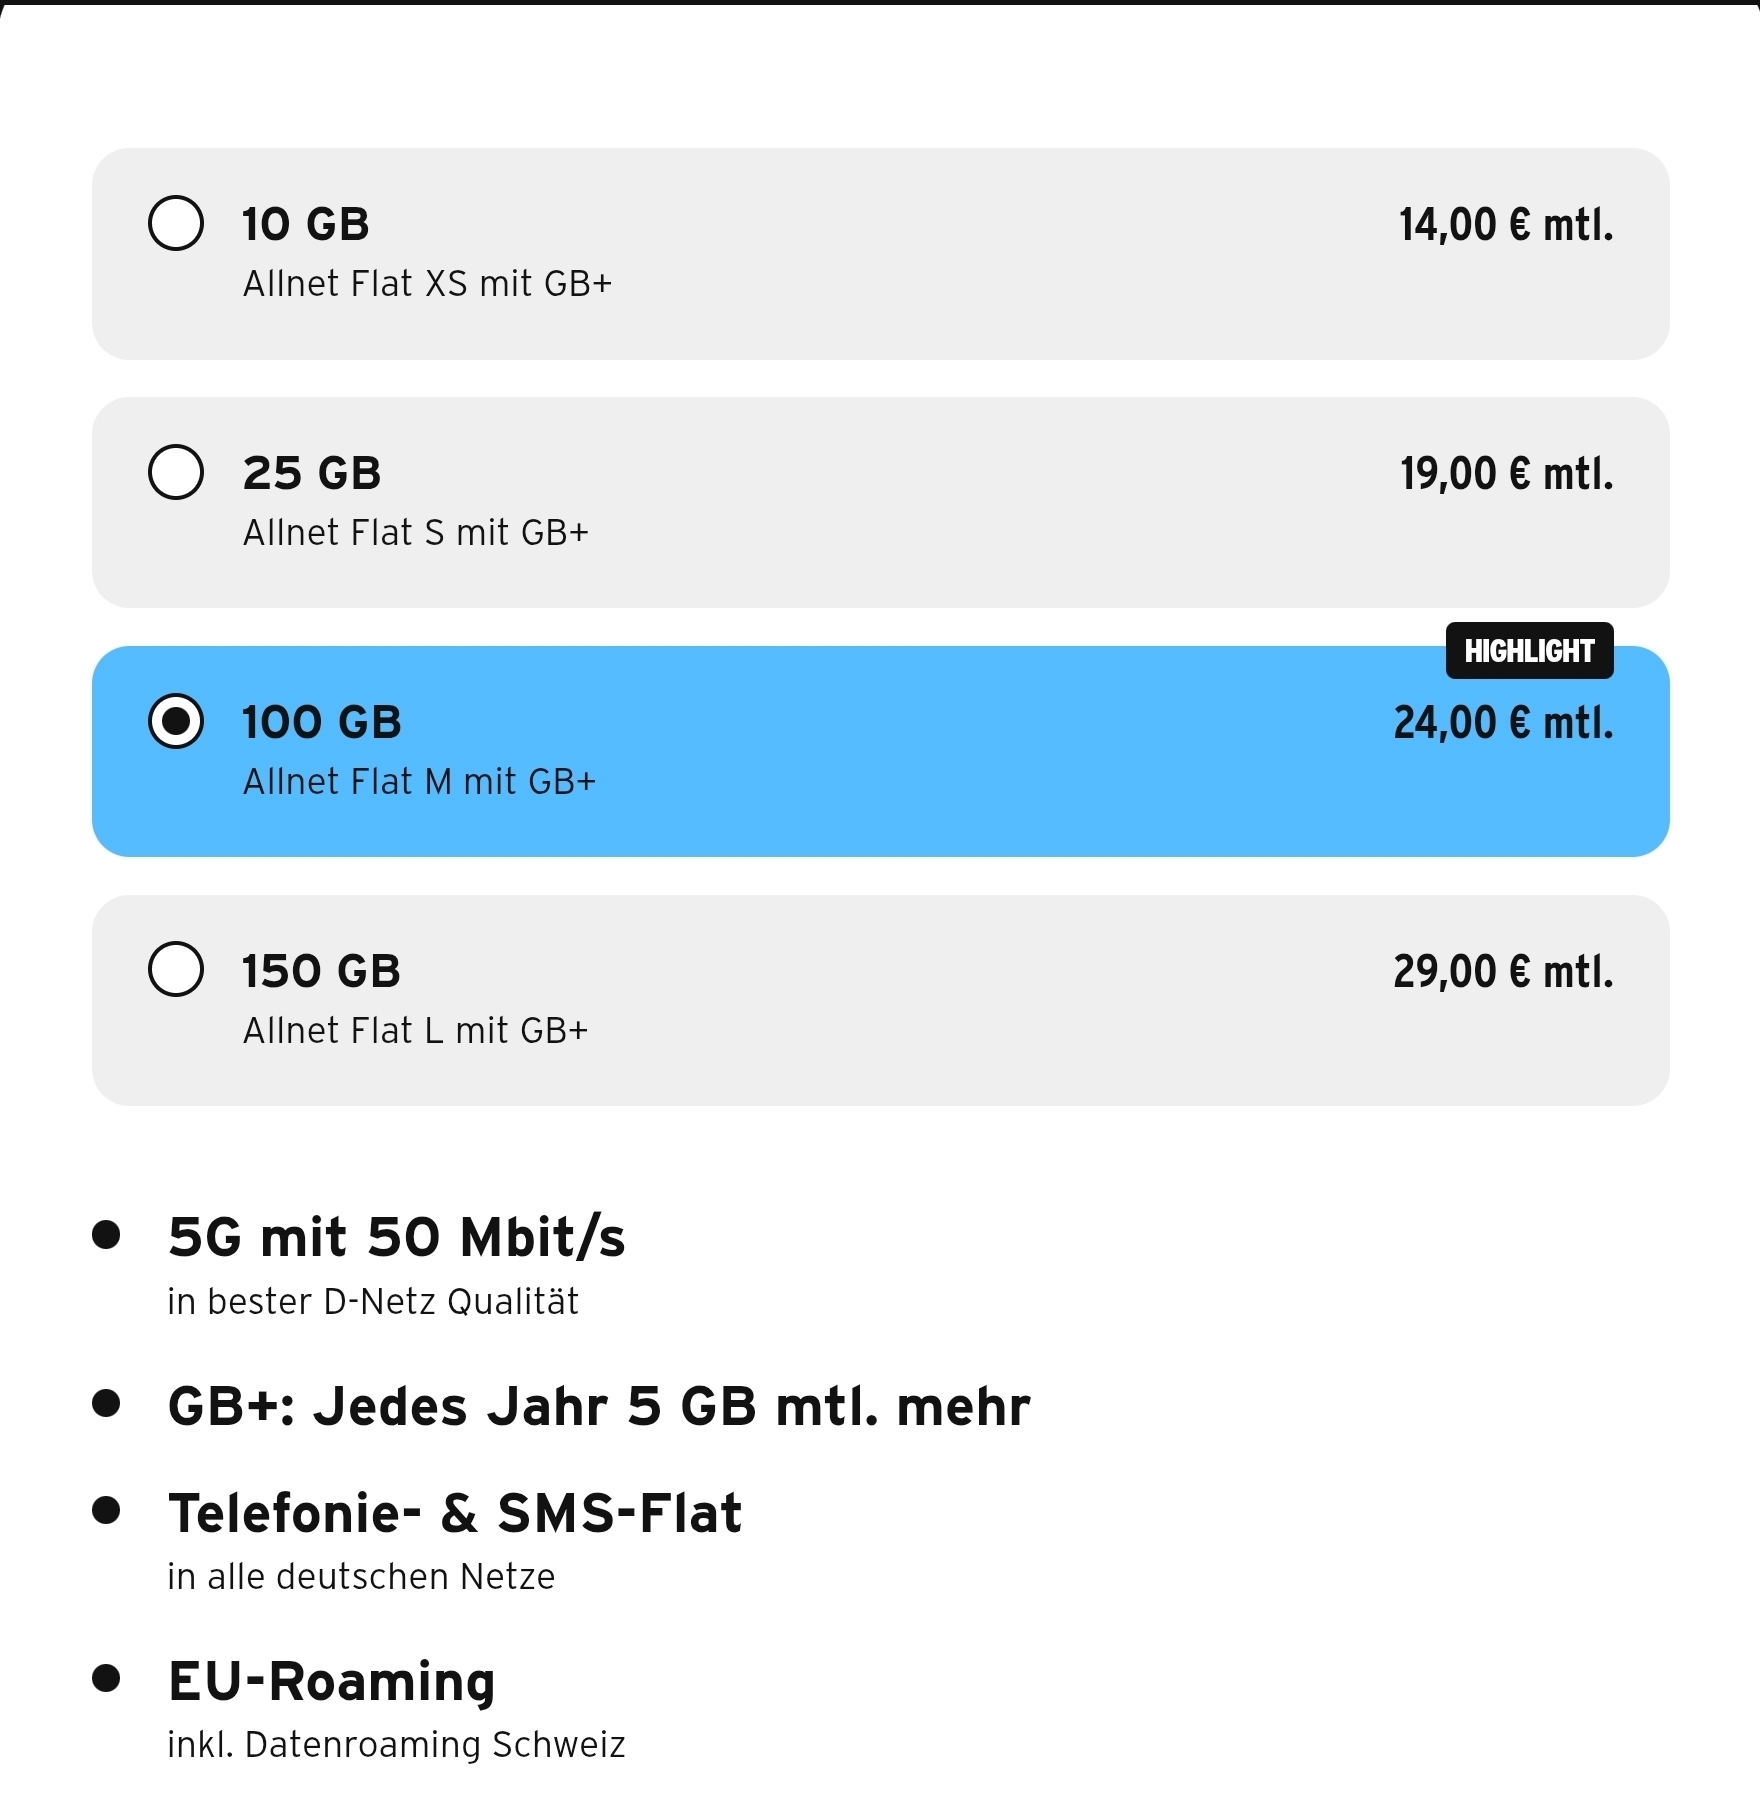Screen dimensions: 1760x1809
Task: Click inkl. Datenroaming Schweiz text
Action: [396, 1745]
